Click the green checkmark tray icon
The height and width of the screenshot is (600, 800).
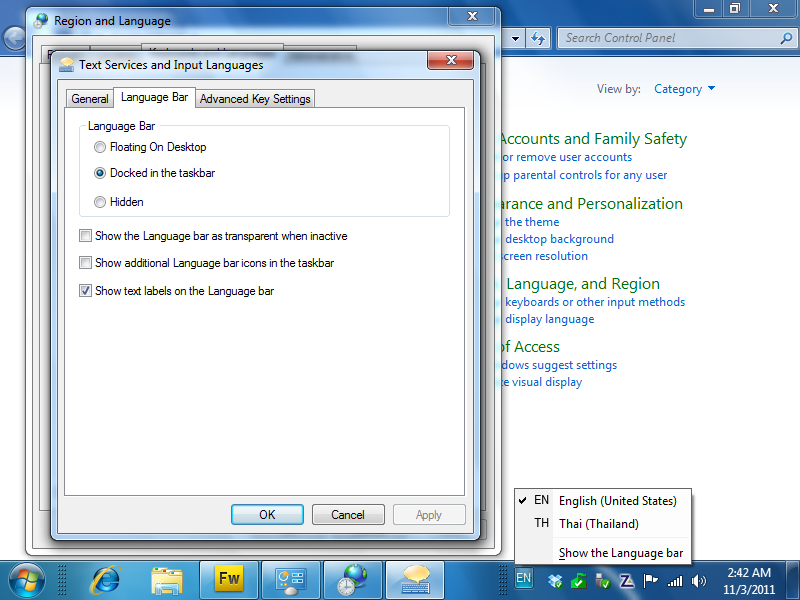pyautogui.click(x=579, y=581)
